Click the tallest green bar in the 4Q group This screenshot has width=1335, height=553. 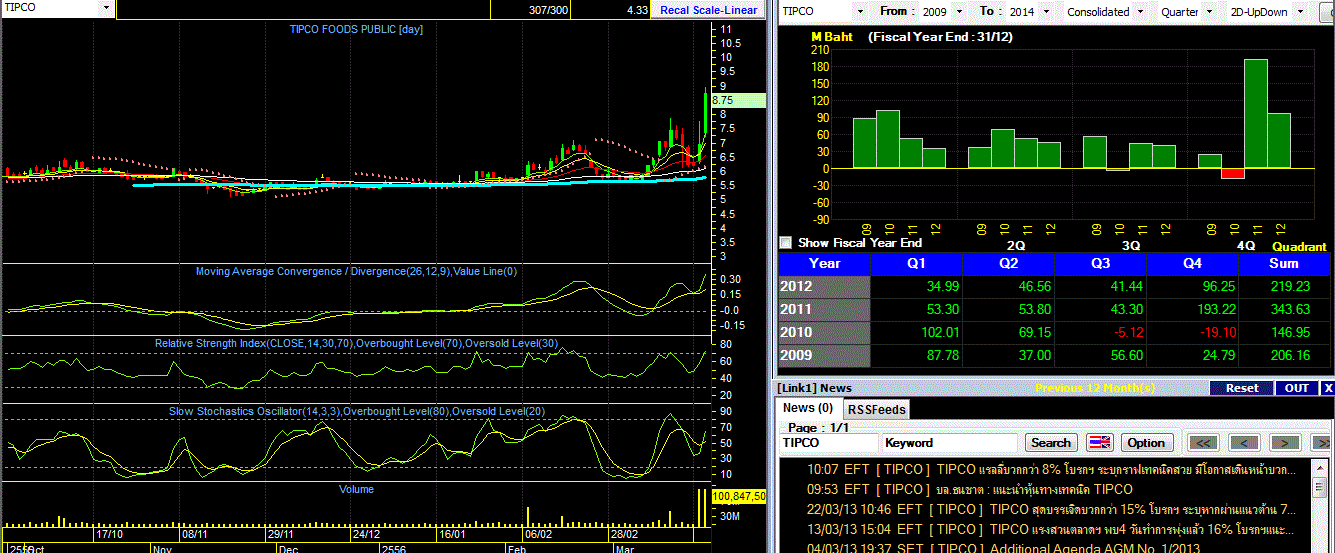1256,113
